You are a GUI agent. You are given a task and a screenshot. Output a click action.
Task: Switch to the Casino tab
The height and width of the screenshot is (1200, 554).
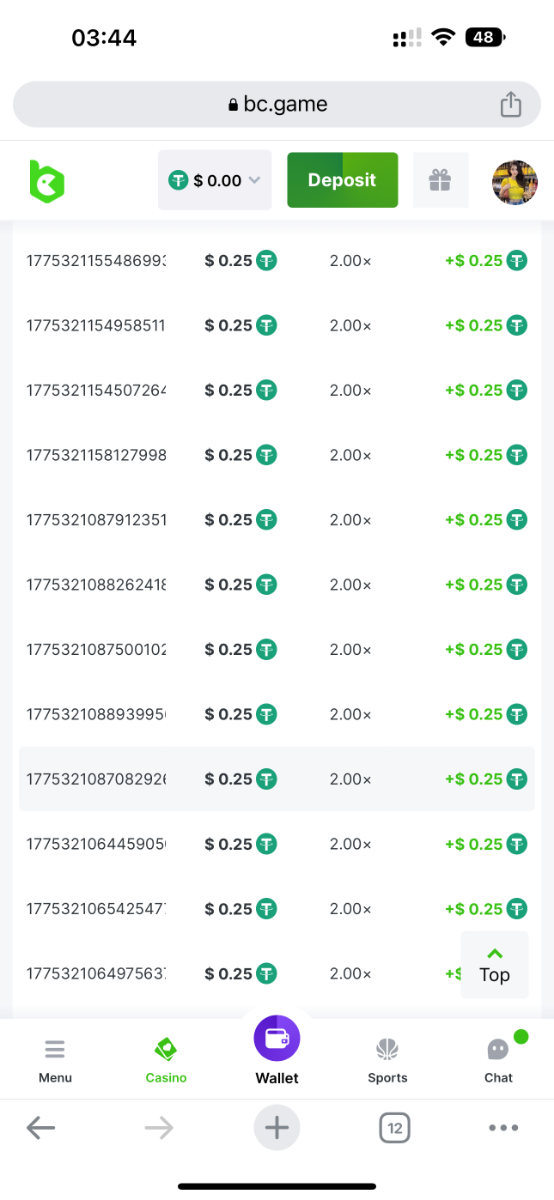166,1060
